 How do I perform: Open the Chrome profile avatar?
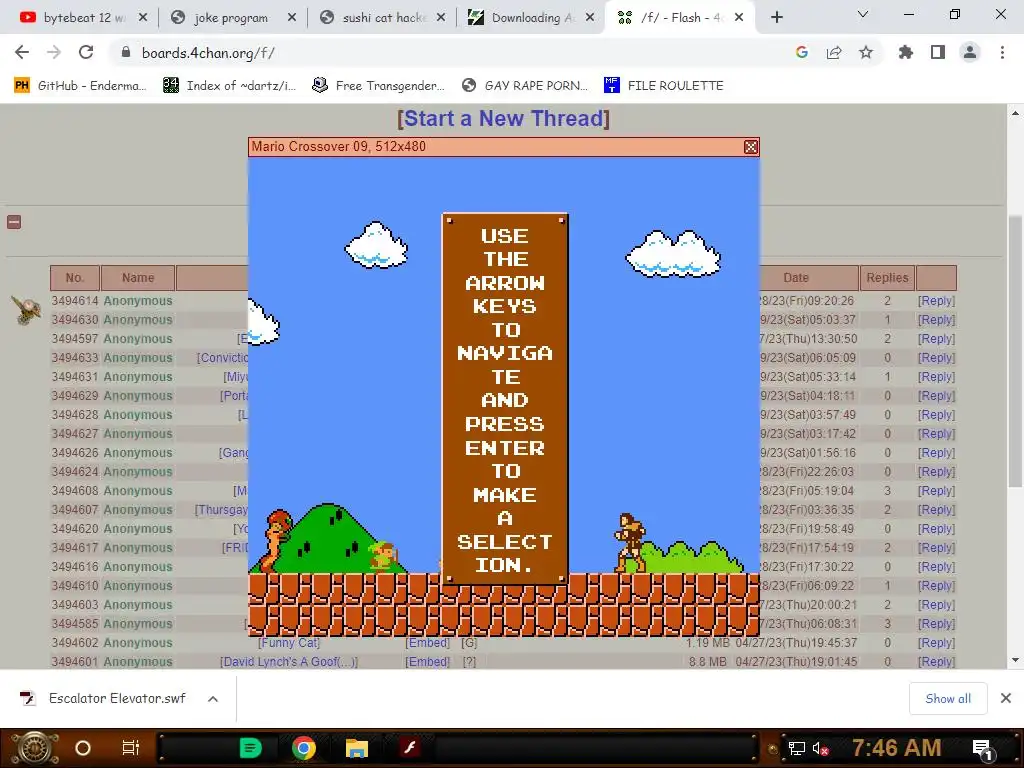click(x=970, y=52)
